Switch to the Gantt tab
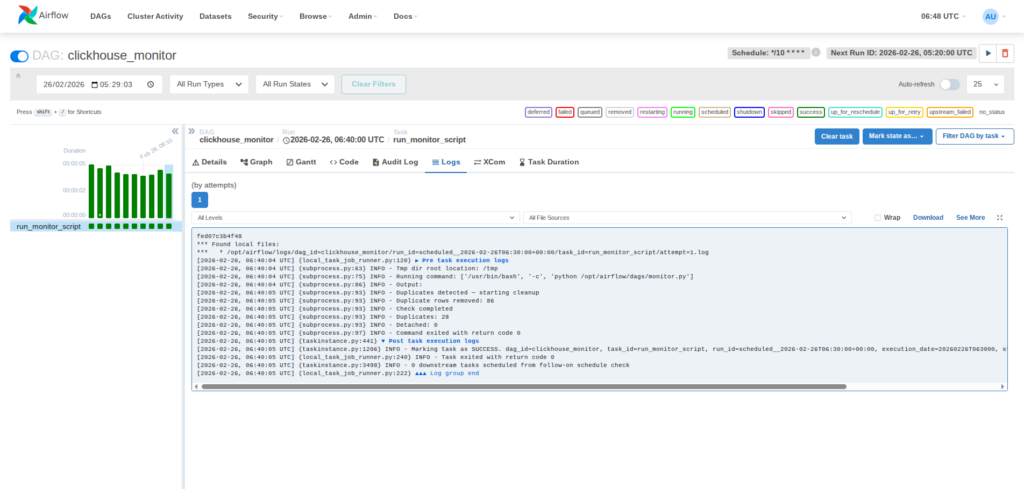The width and height of the screenshot is (1024, 489). point(302,162)
